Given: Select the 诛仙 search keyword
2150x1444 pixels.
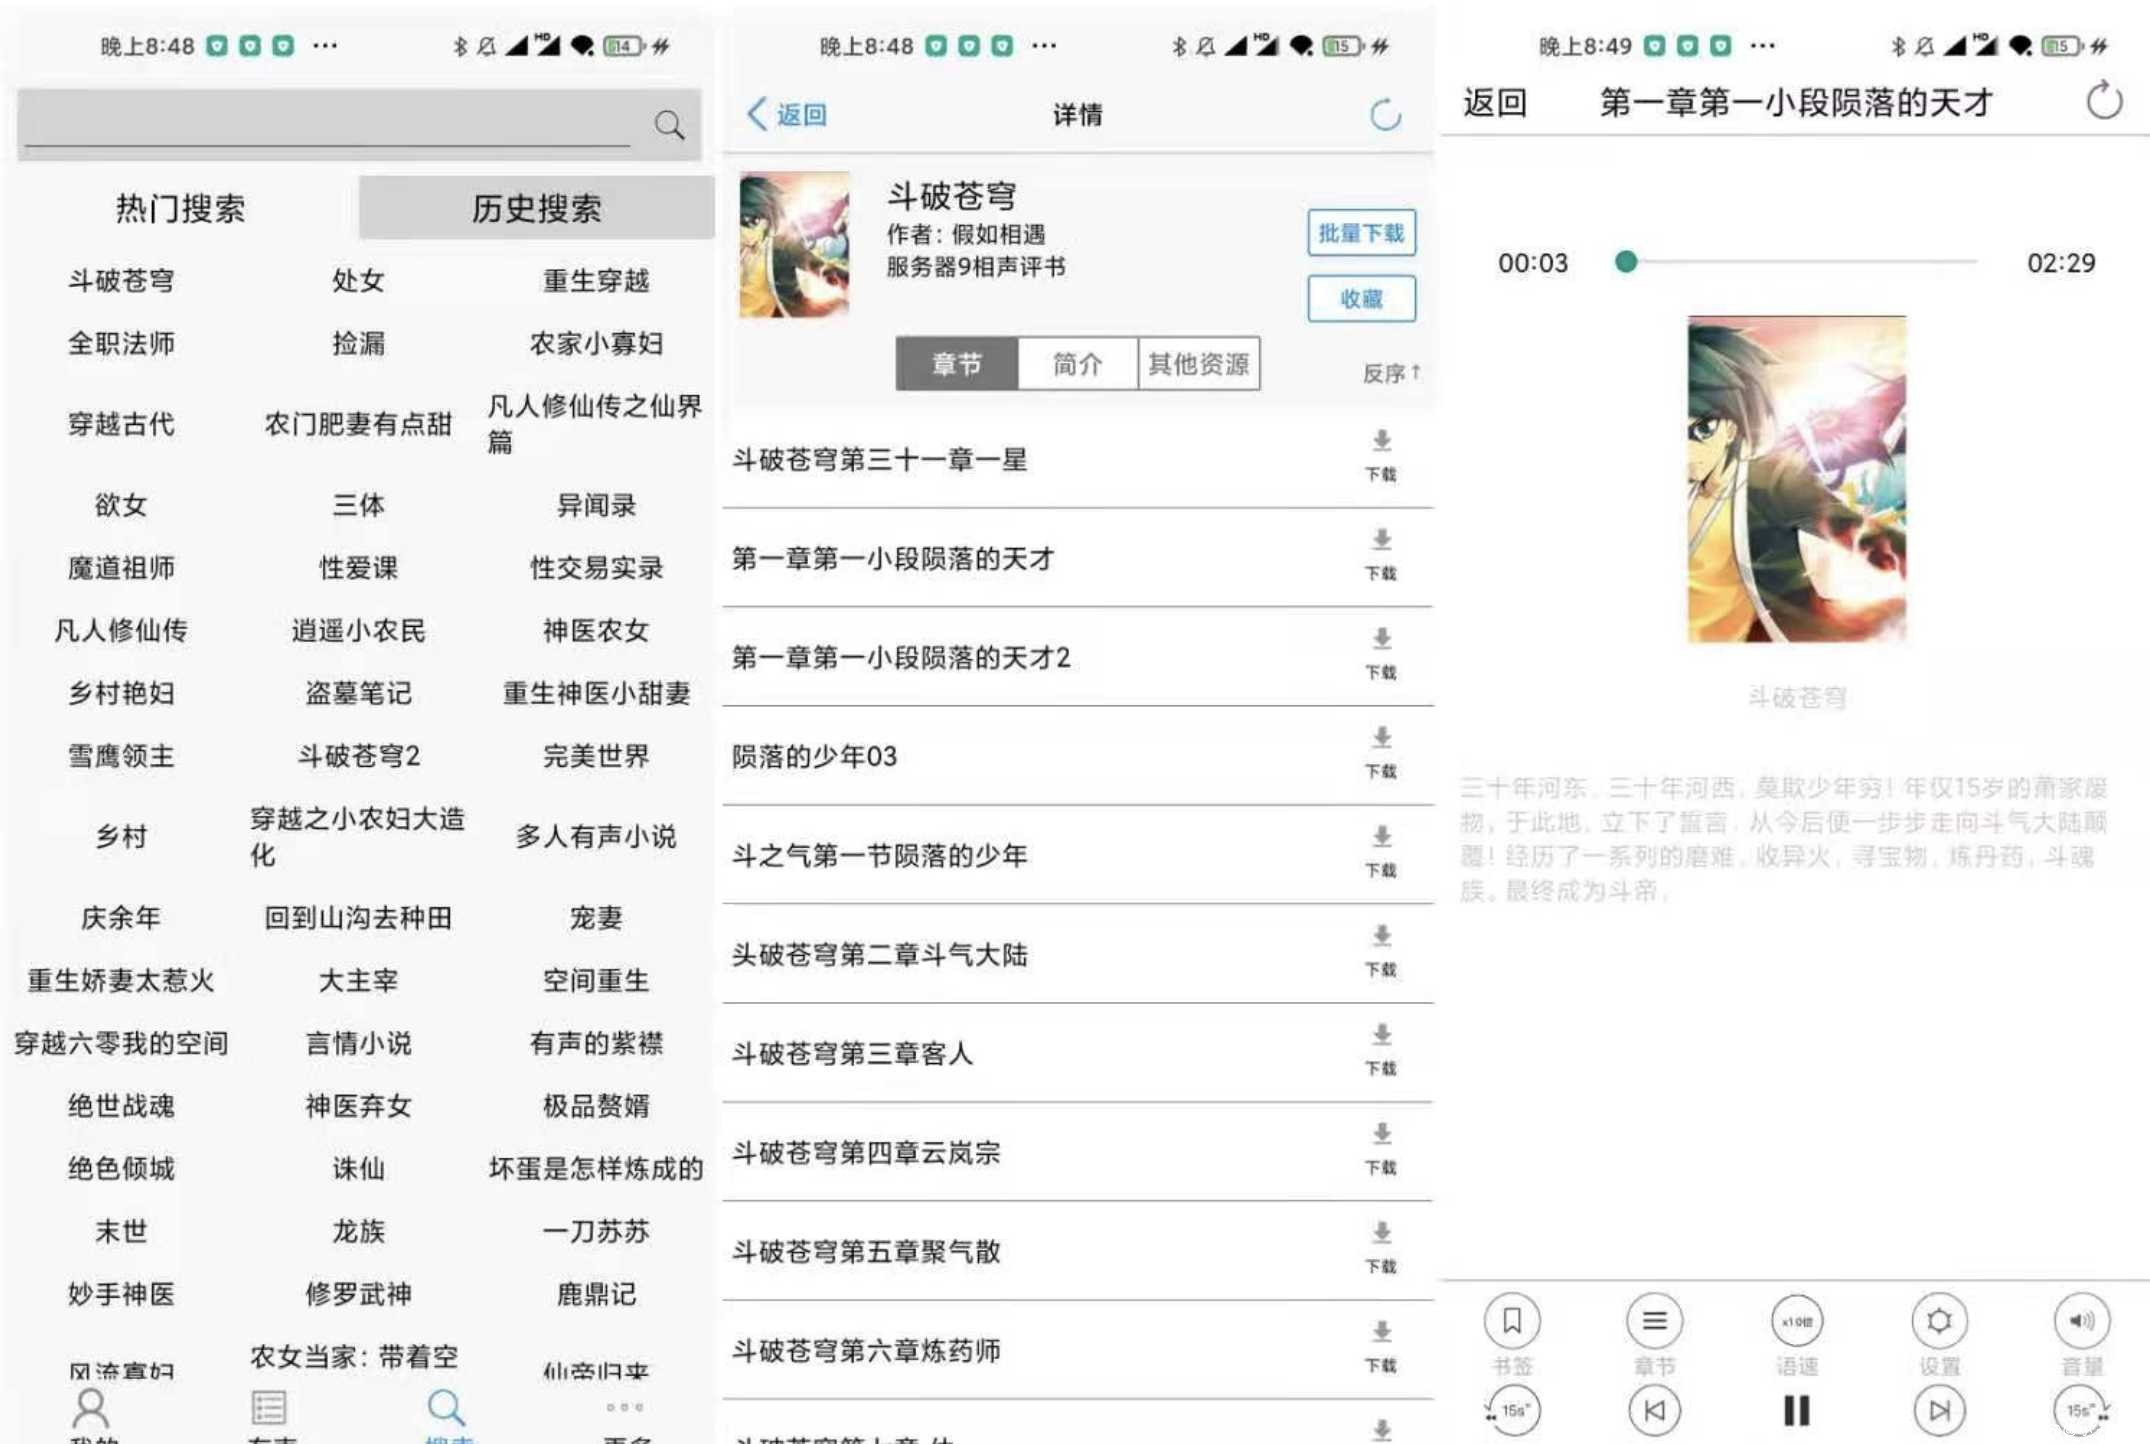Looking at the screenshot, I should [358, 1168].
